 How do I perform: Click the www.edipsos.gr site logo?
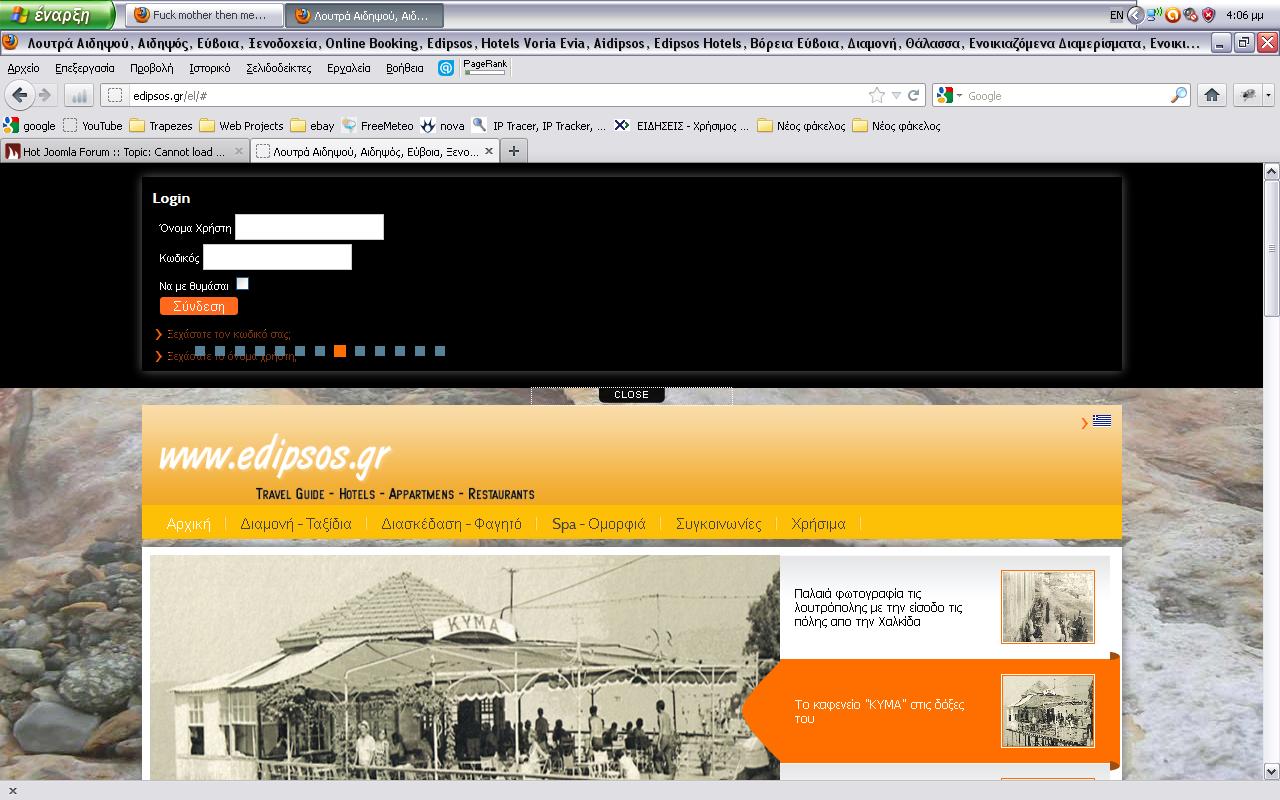coord(273,456)
